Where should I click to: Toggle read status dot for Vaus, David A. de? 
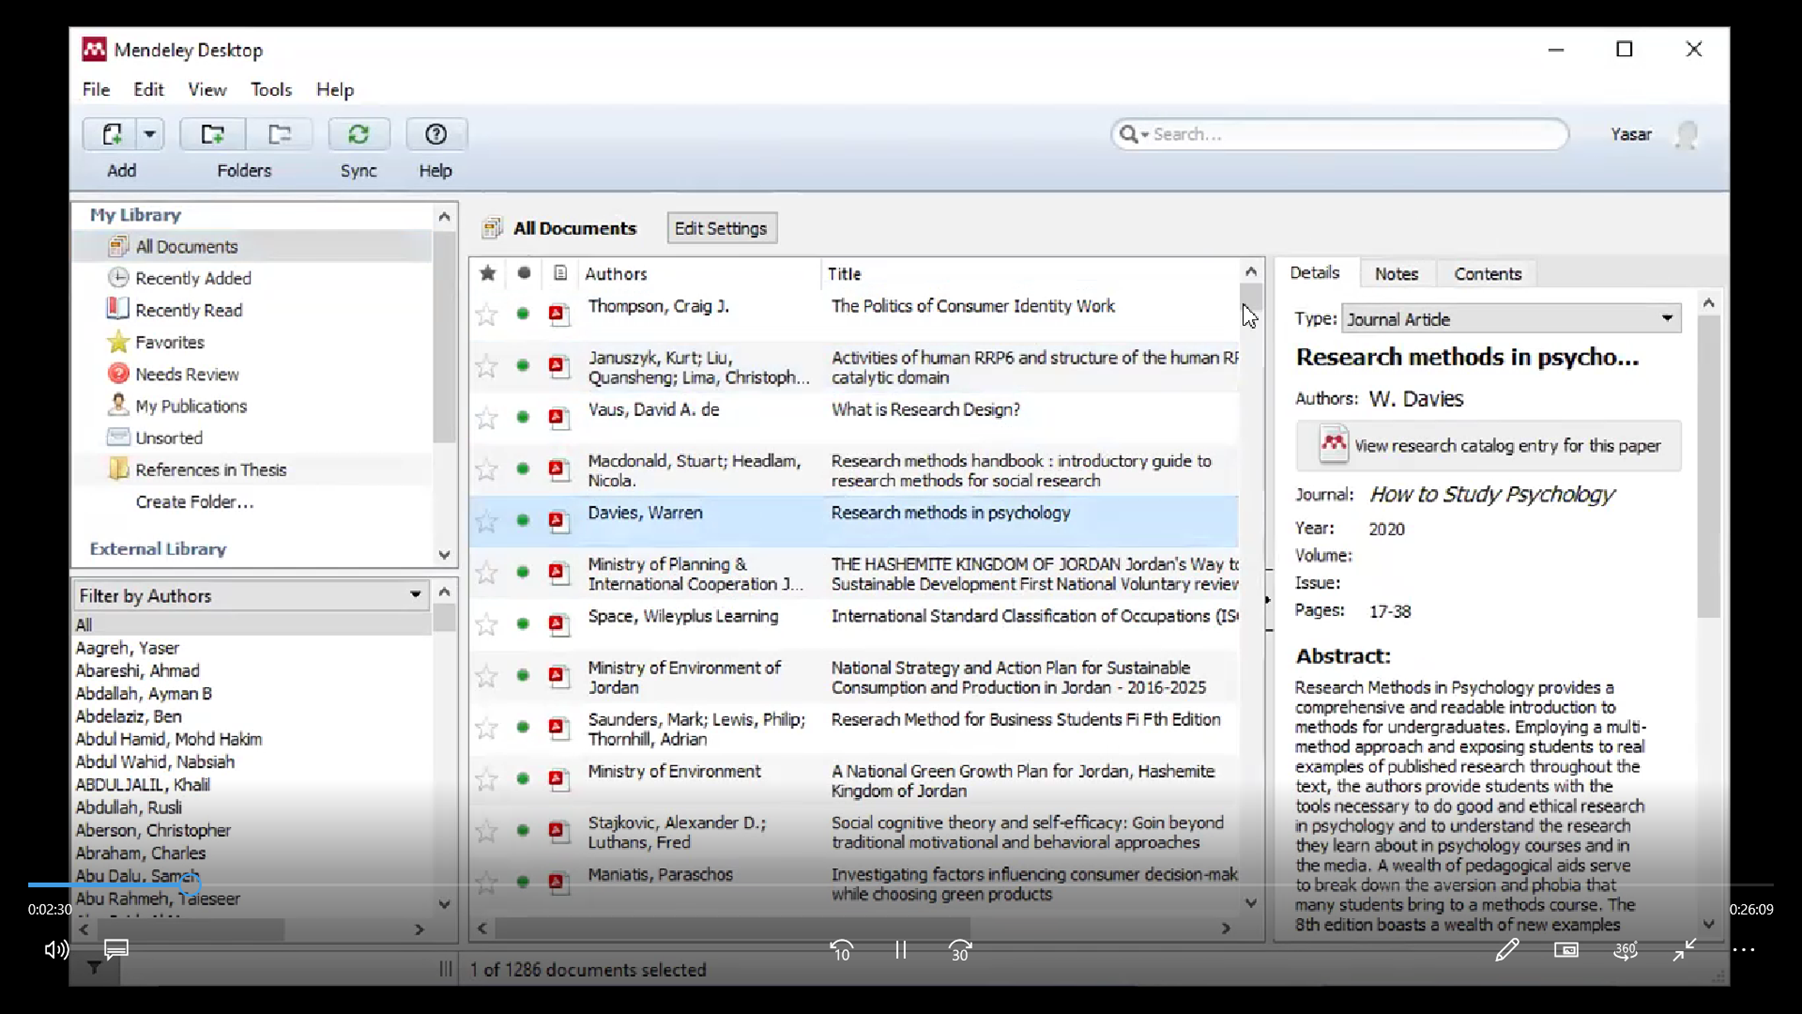pos(522,417)
